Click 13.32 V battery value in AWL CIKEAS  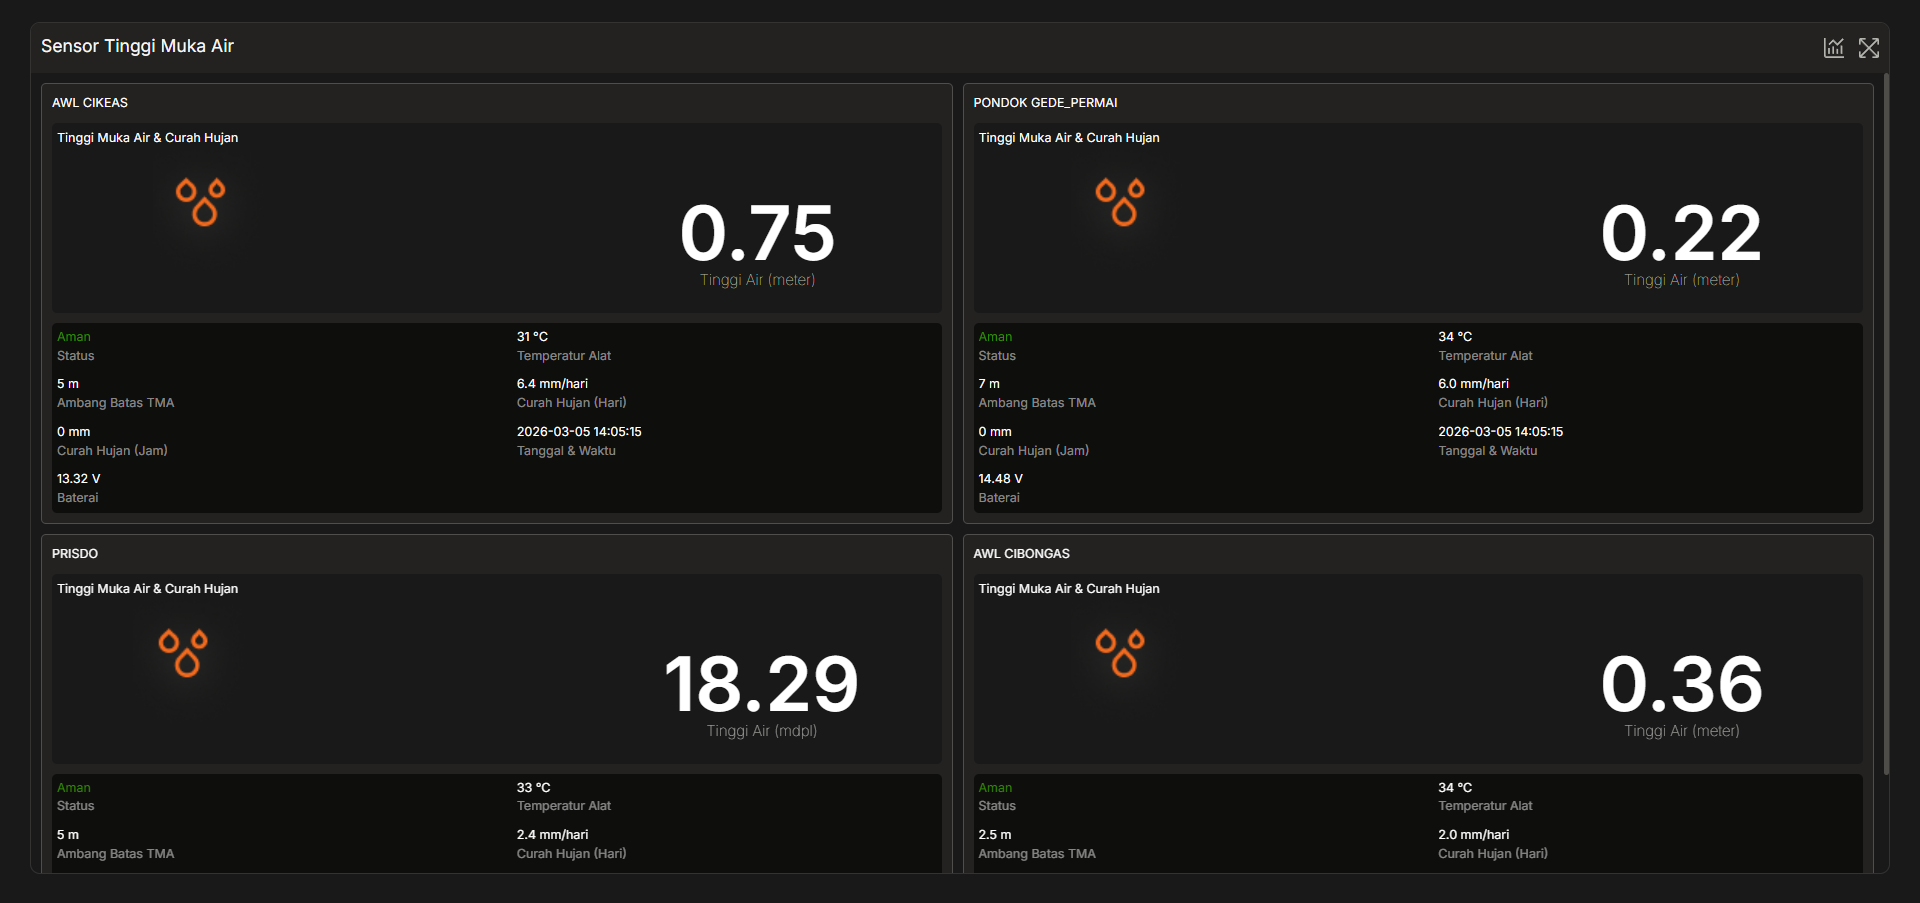pyautogui.click(x=79, y=479)
